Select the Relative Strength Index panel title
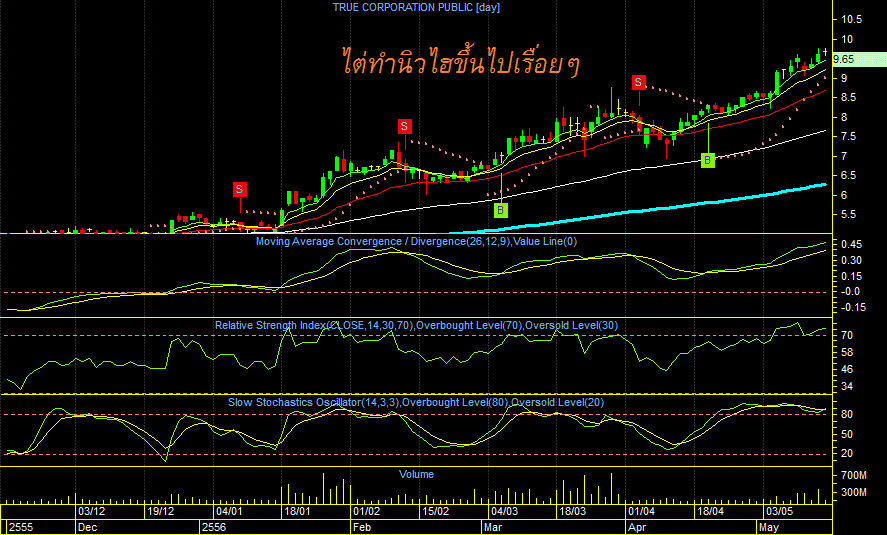This screenshot has width=887, height=535. pyautogui.click(x=416, y=326)
